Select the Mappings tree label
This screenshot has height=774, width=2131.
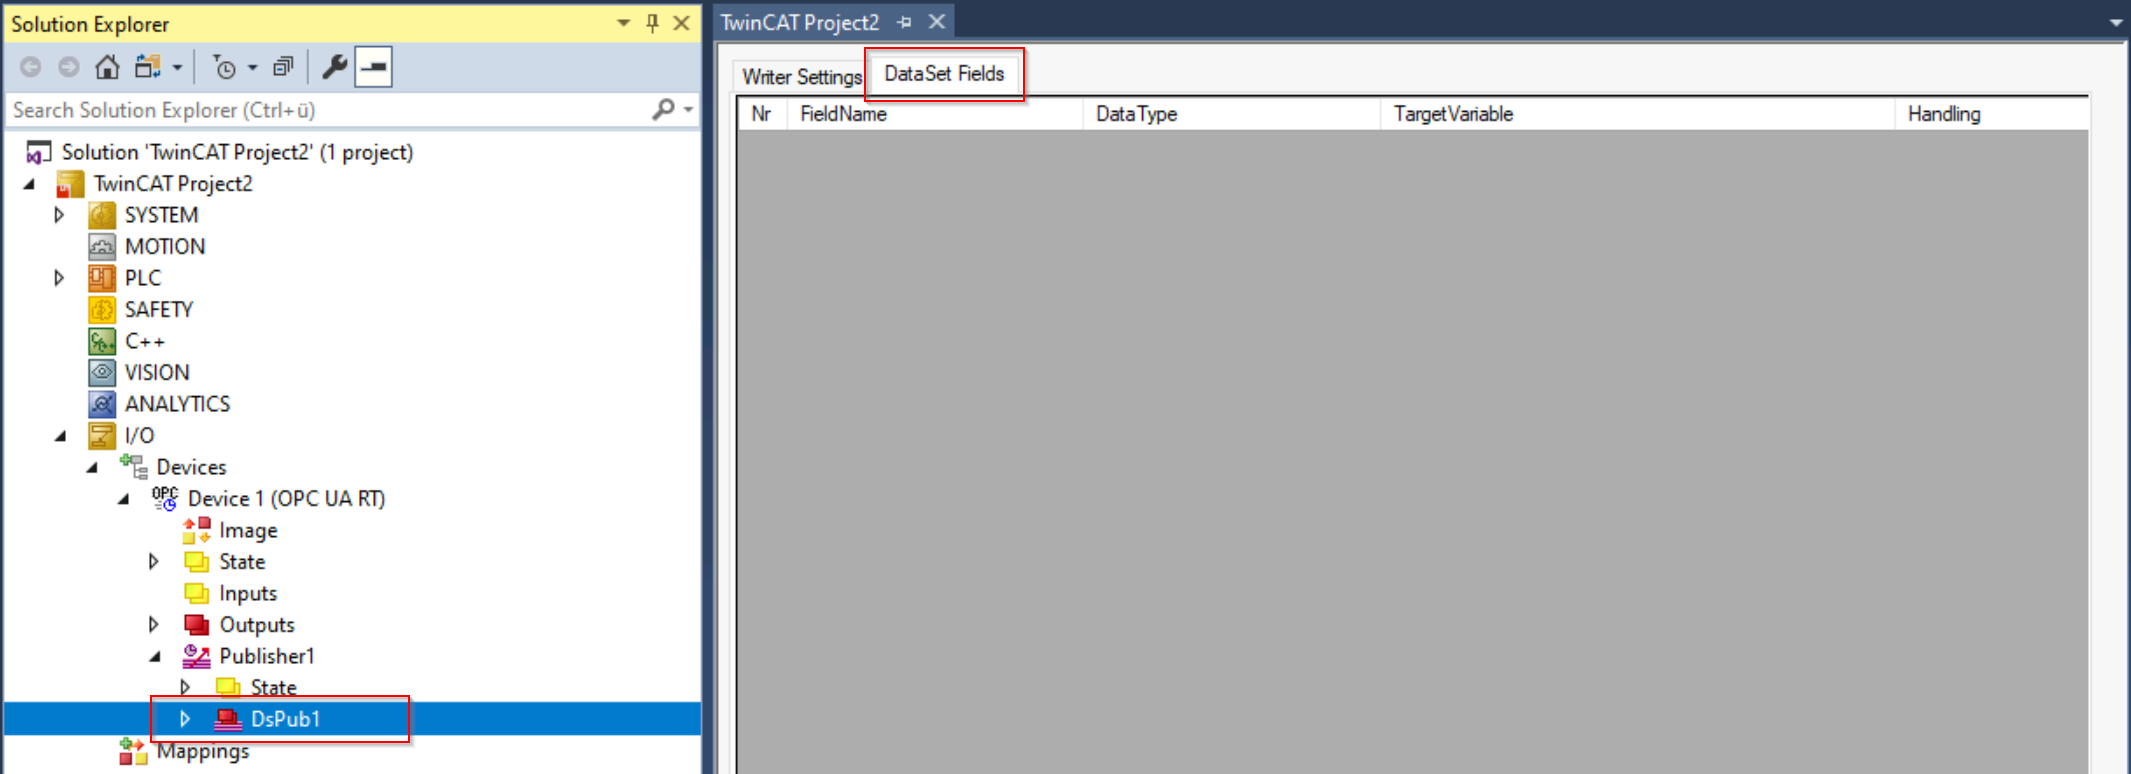[x=203, y=751]
